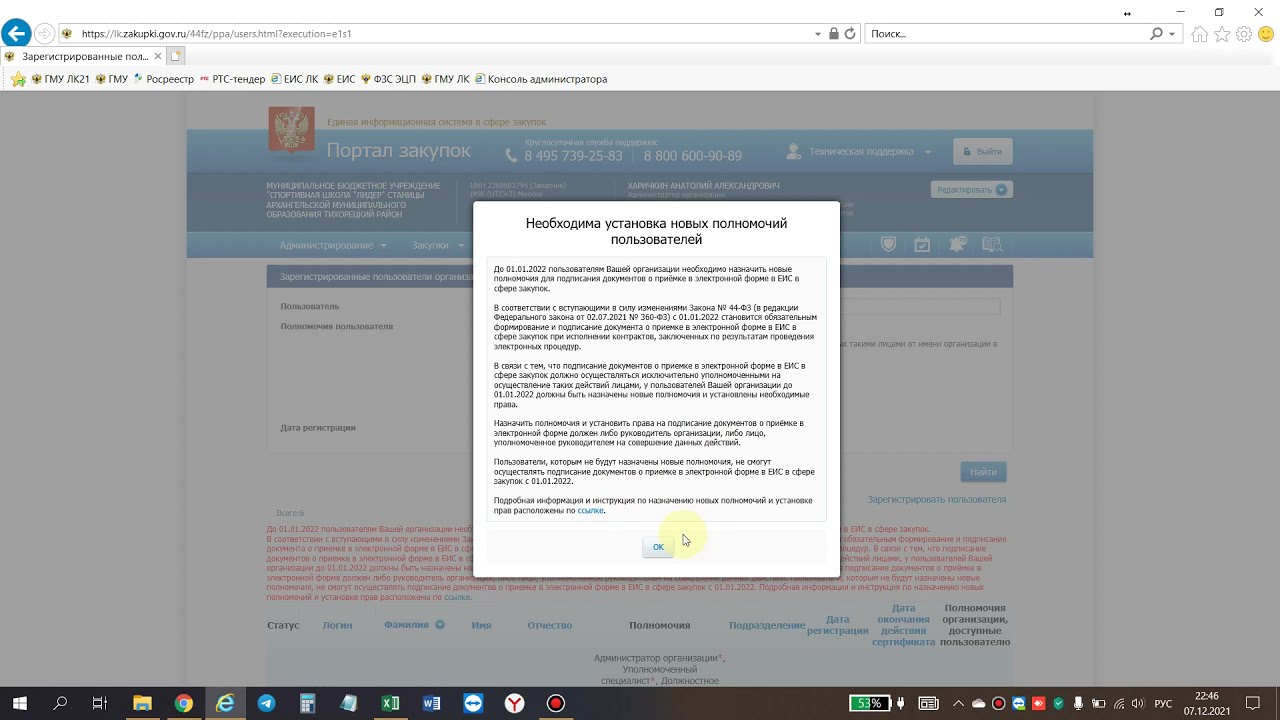
Task: Click the security padlock icon in address bar
Action: 834,34
